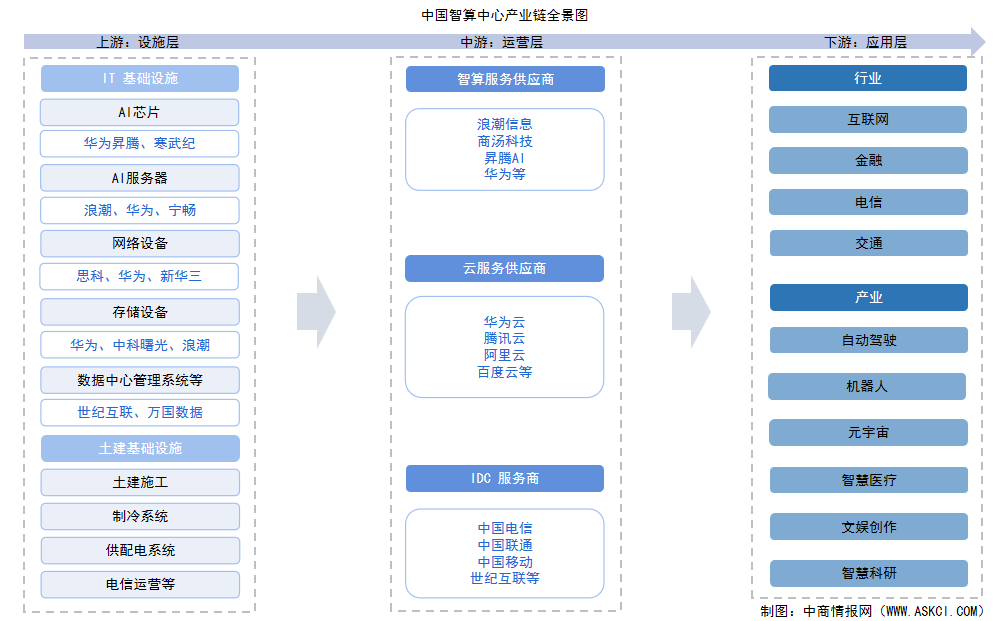The width and height of the screenshot is (1008, 621).
Task: Select 世纪互联等 in the IDC list
Action: (505, 579)
